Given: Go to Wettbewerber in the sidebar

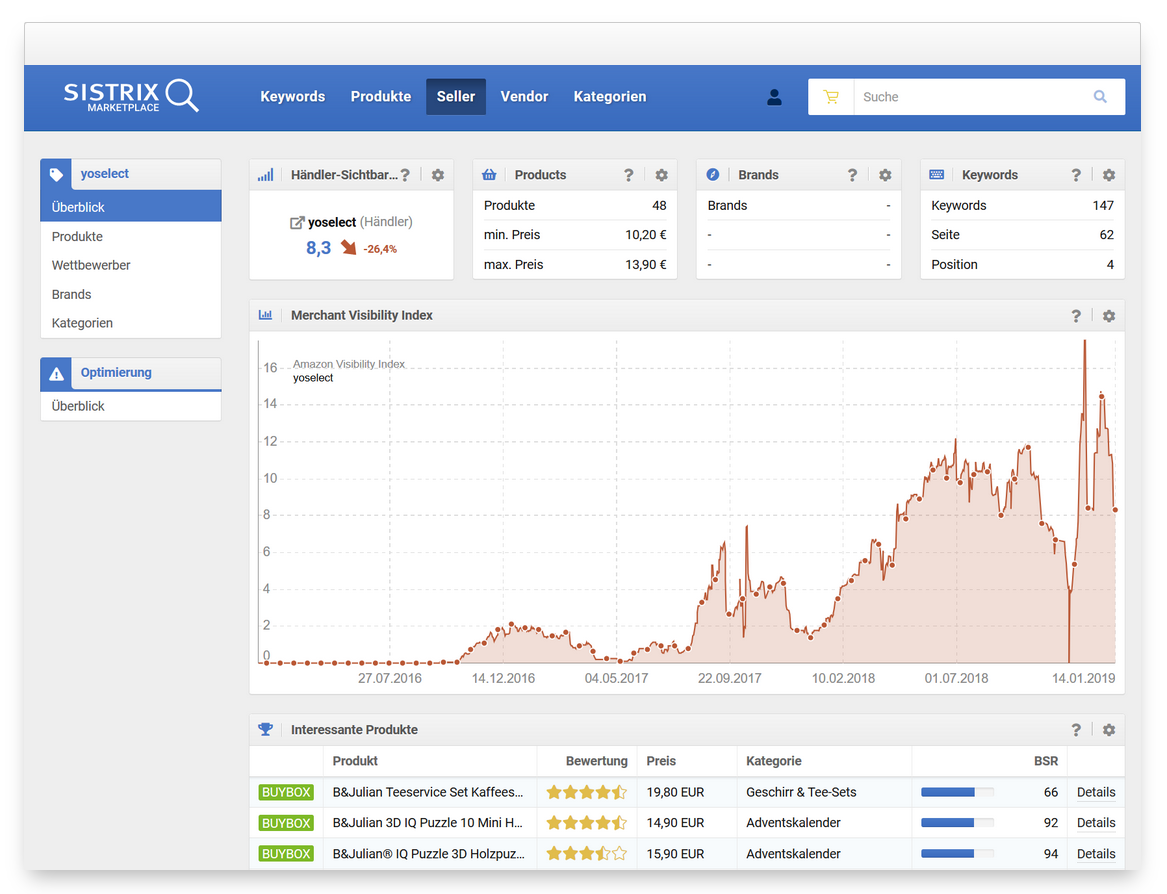Looking at the screenshot, I should (91, 265).
